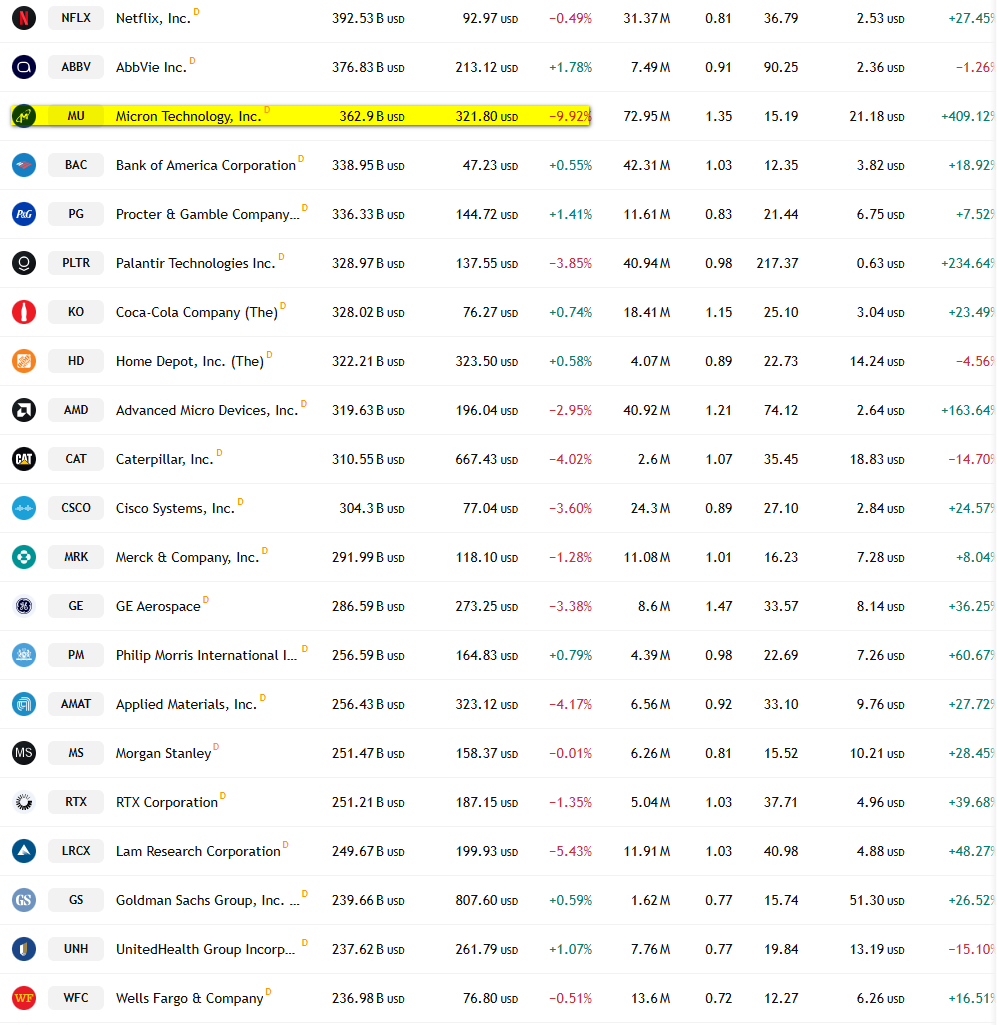
Task: Click the Lam Research logo icon
Action: tap(24, 851)
